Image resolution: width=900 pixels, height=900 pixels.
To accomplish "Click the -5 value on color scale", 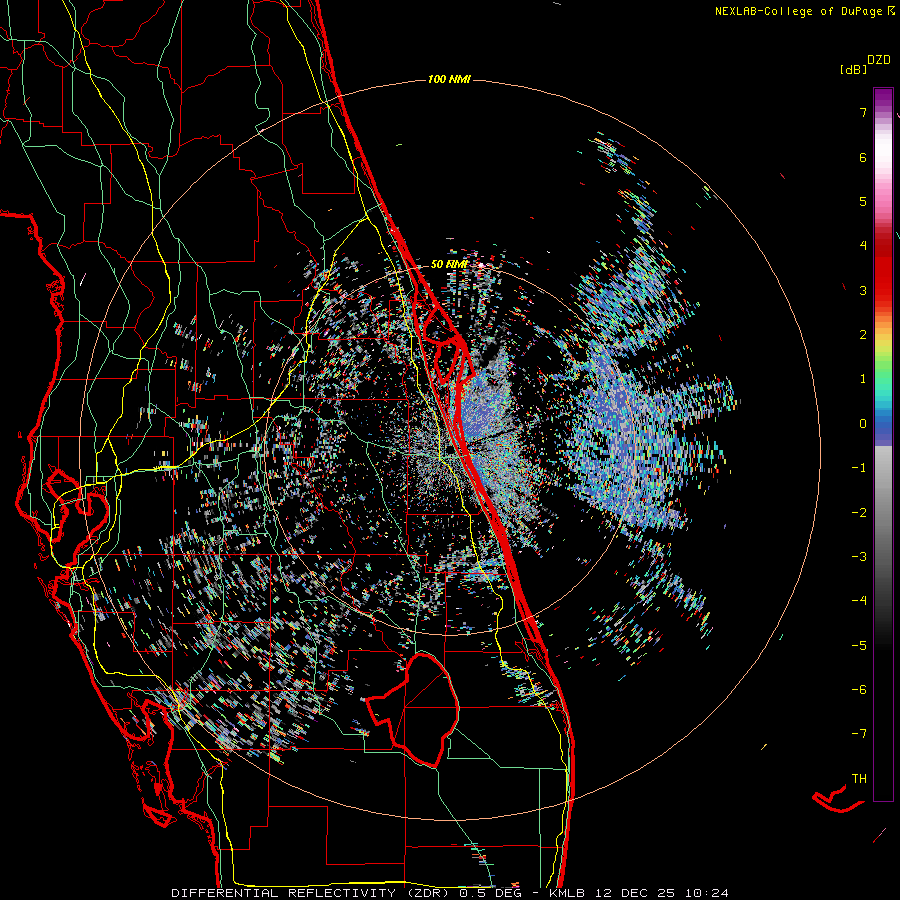I will click(859, 646).
